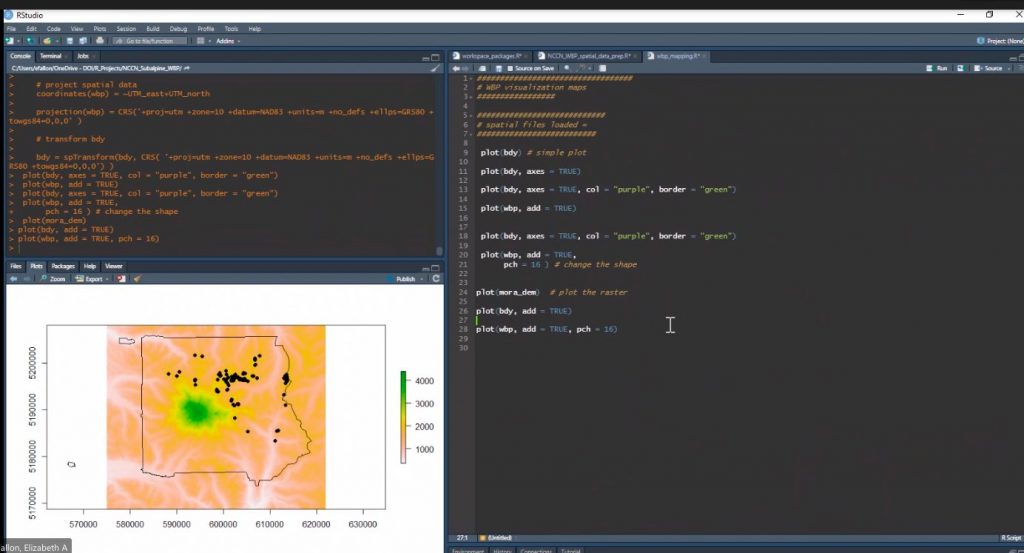1024x553 pixels.
Task: Open the Source button dropdown
Action: pos(1007,68)
